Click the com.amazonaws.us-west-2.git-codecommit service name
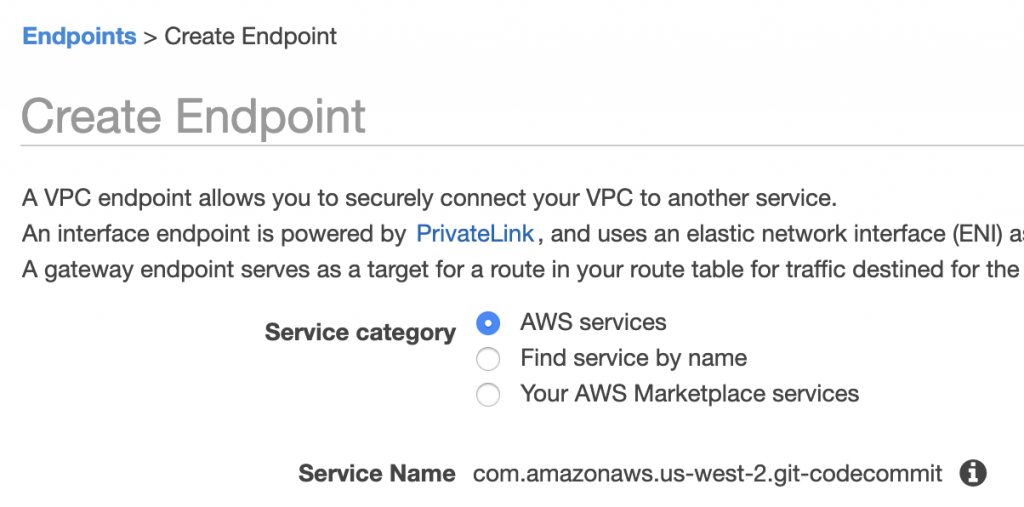The image size is (1024, 507). (707, 473)
